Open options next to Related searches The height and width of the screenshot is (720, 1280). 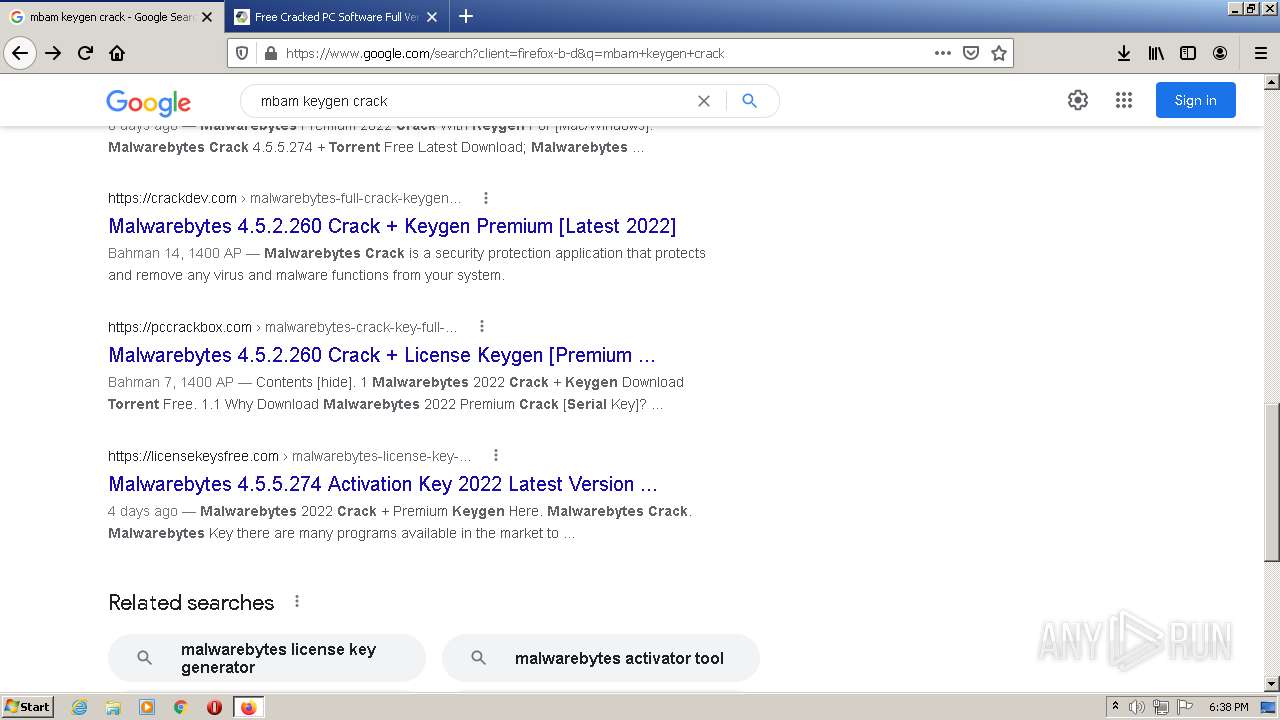point(297,601)
